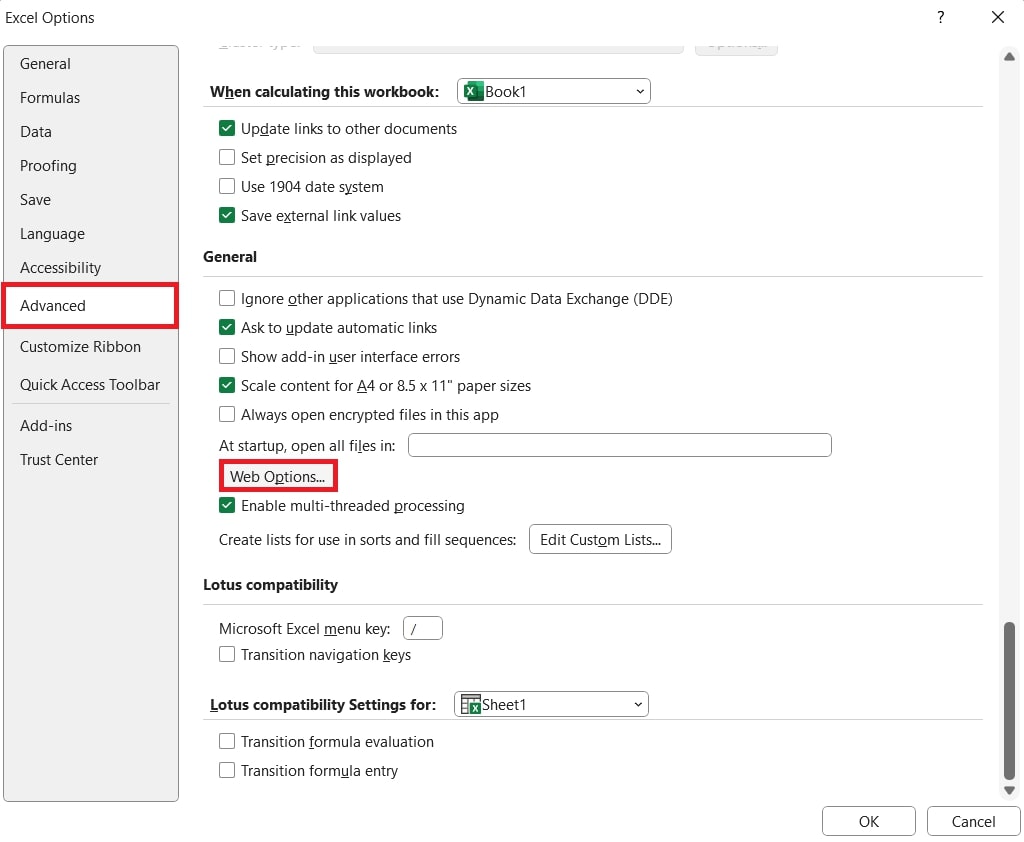The image size is (1024, 842).
Task: Enable Set precision as displayed
Action: (x=227, y=157)
